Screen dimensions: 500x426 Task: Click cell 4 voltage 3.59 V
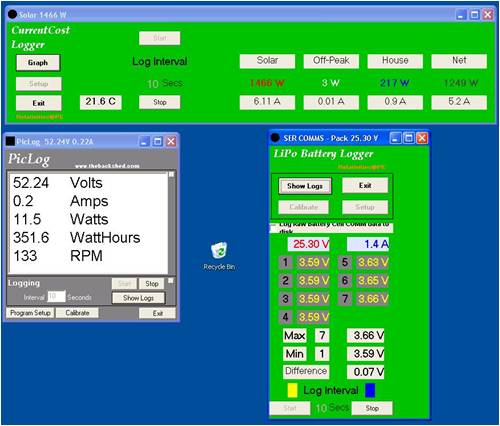[313, 317]
